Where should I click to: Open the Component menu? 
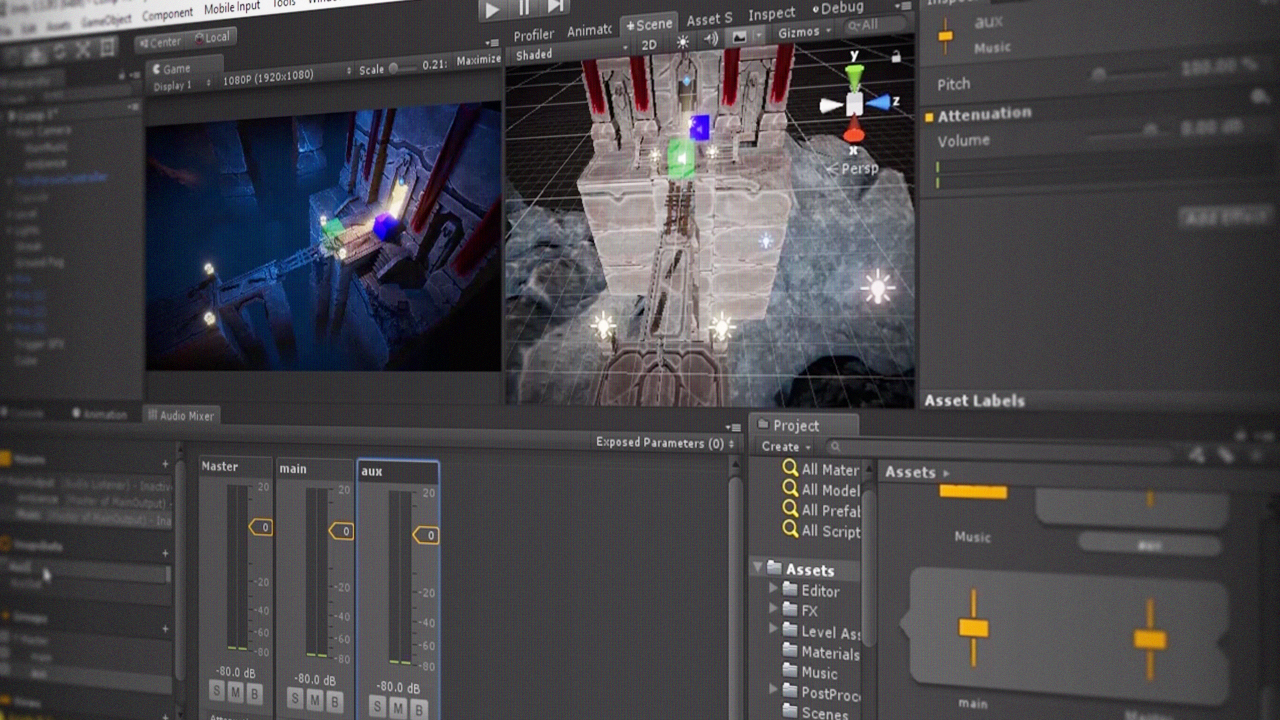[x=166, y=14]
